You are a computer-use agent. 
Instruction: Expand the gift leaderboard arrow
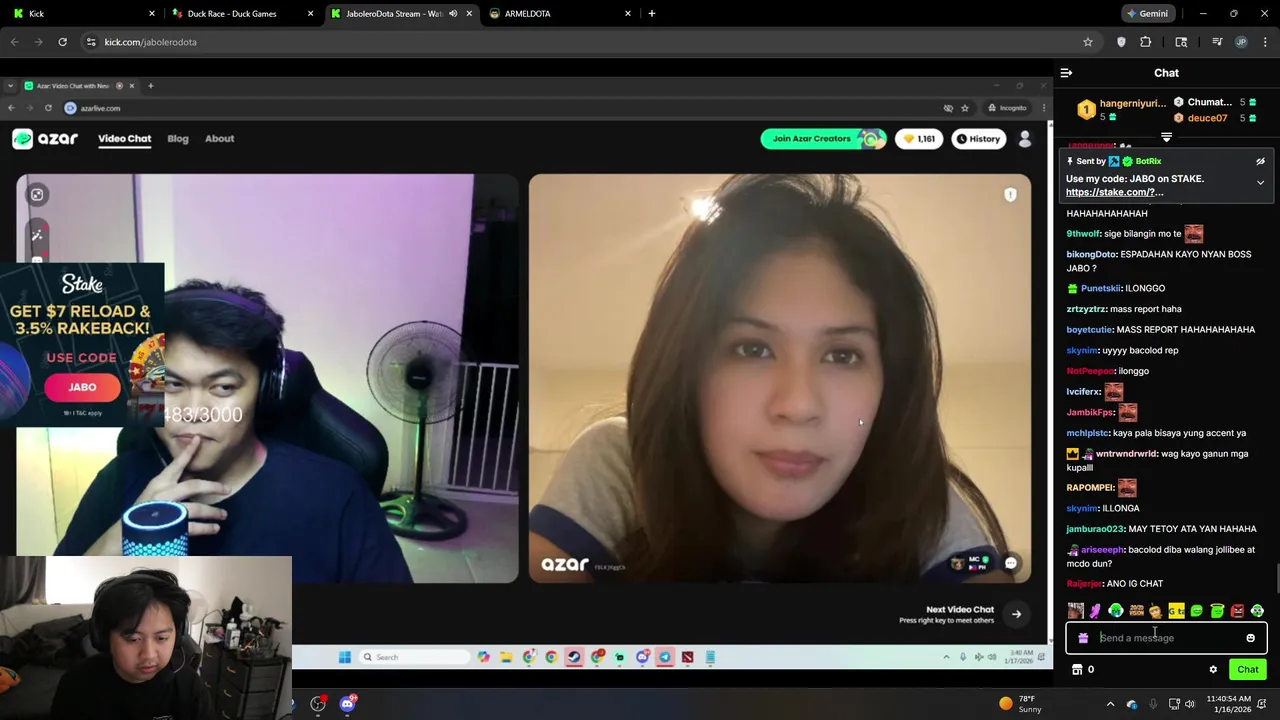point(1166,137)
